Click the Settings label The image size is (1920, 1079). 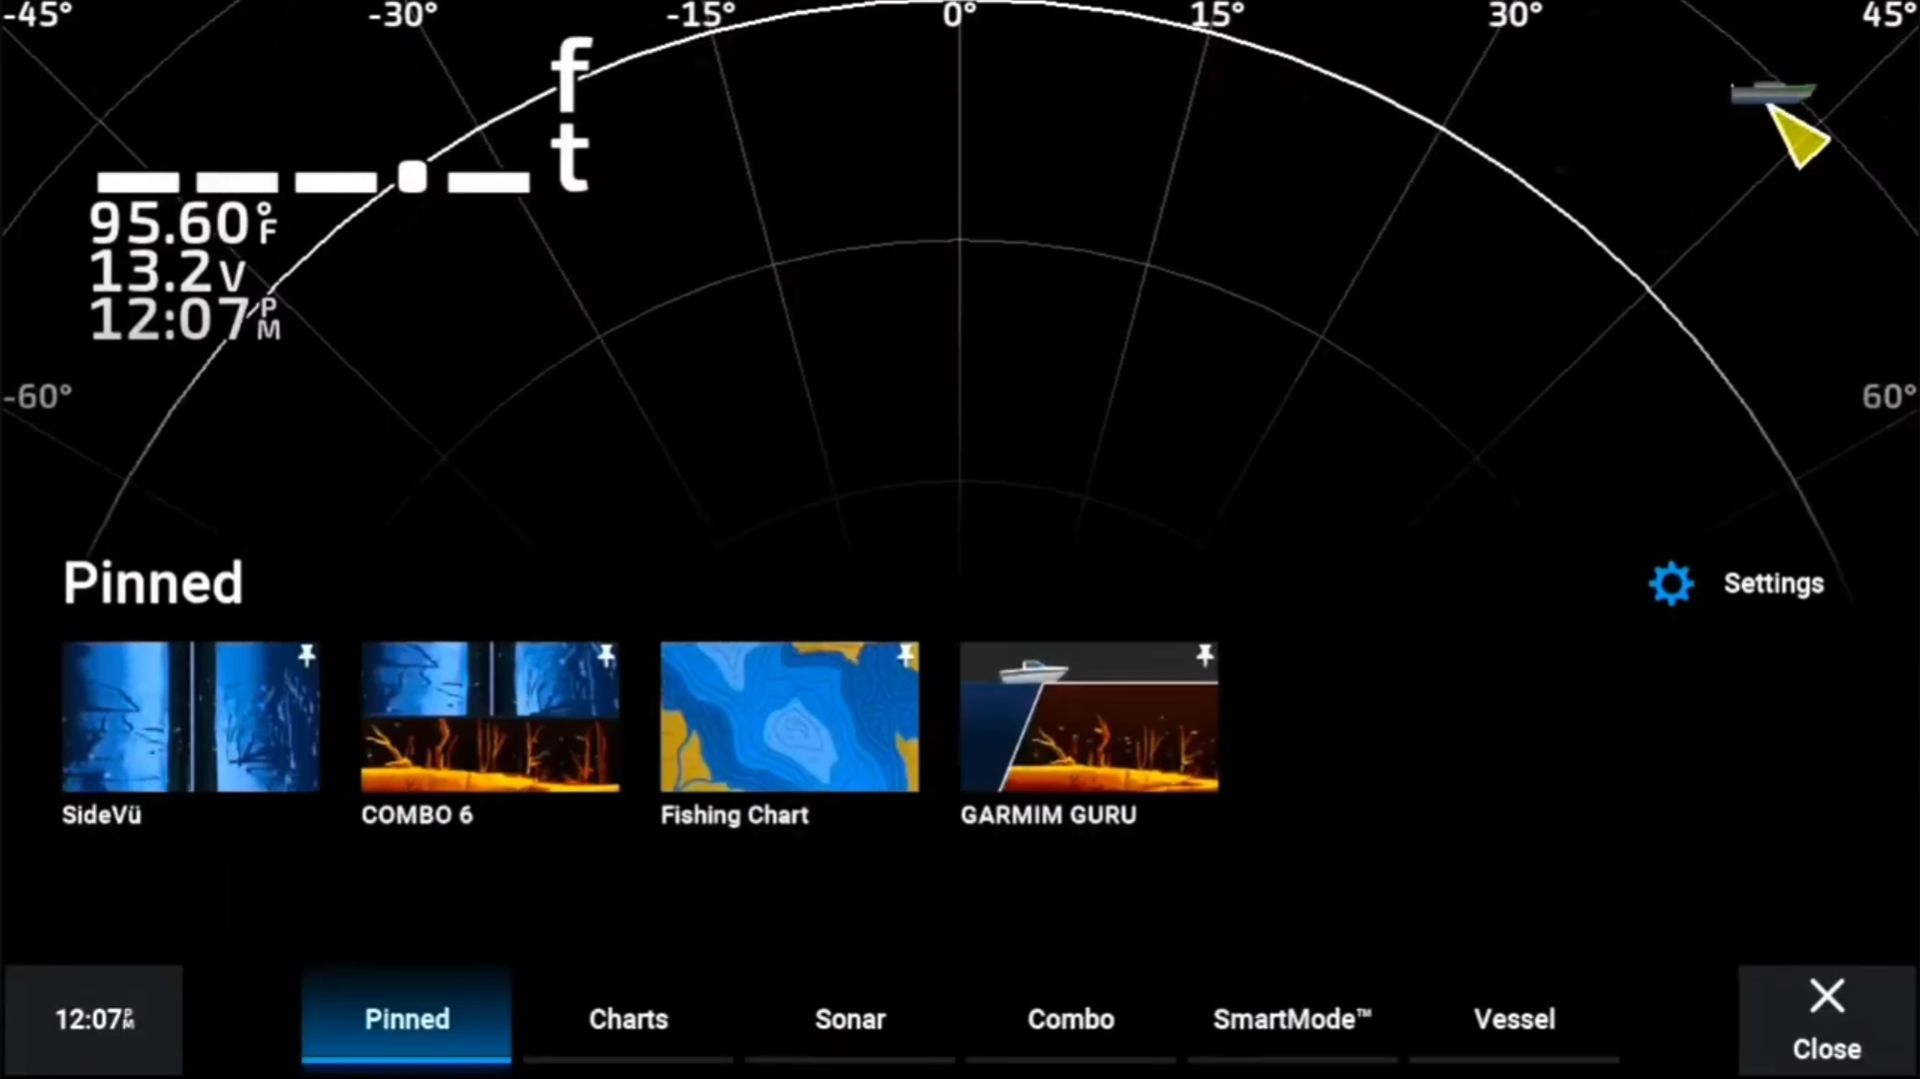point(1773,583)
